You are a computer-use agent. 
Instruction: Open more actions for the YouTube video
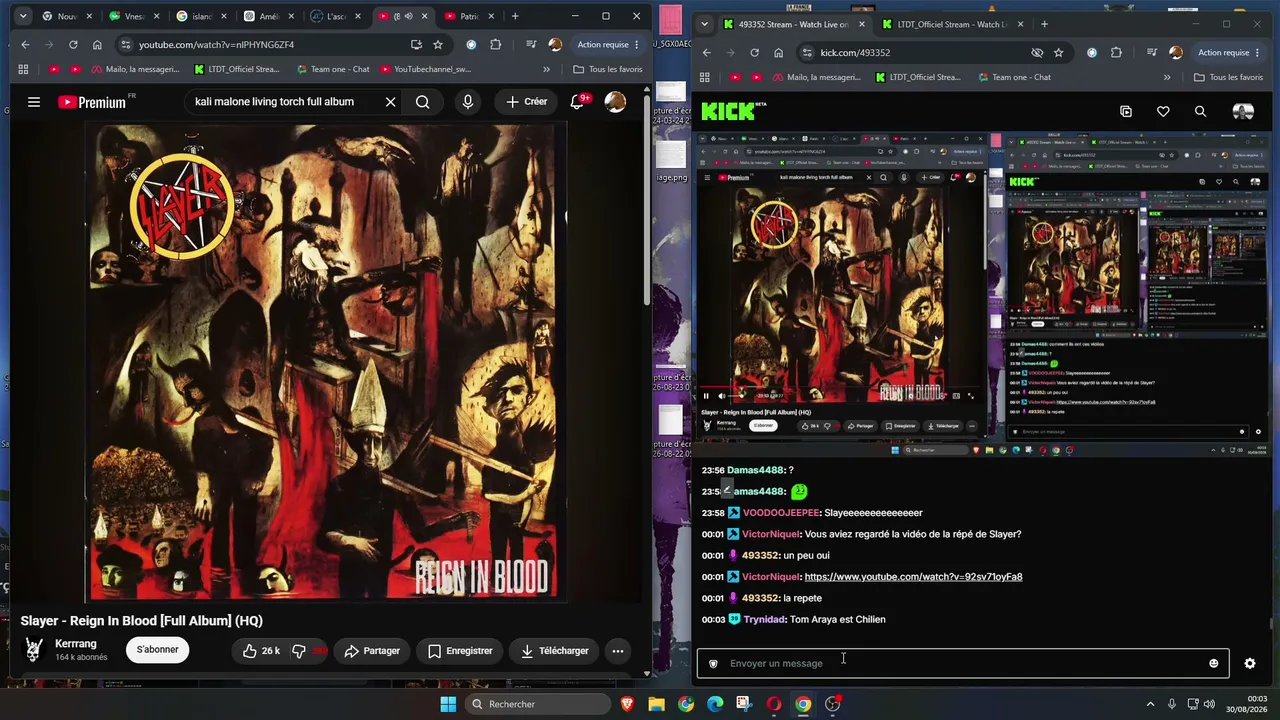[x=618, y=651]
